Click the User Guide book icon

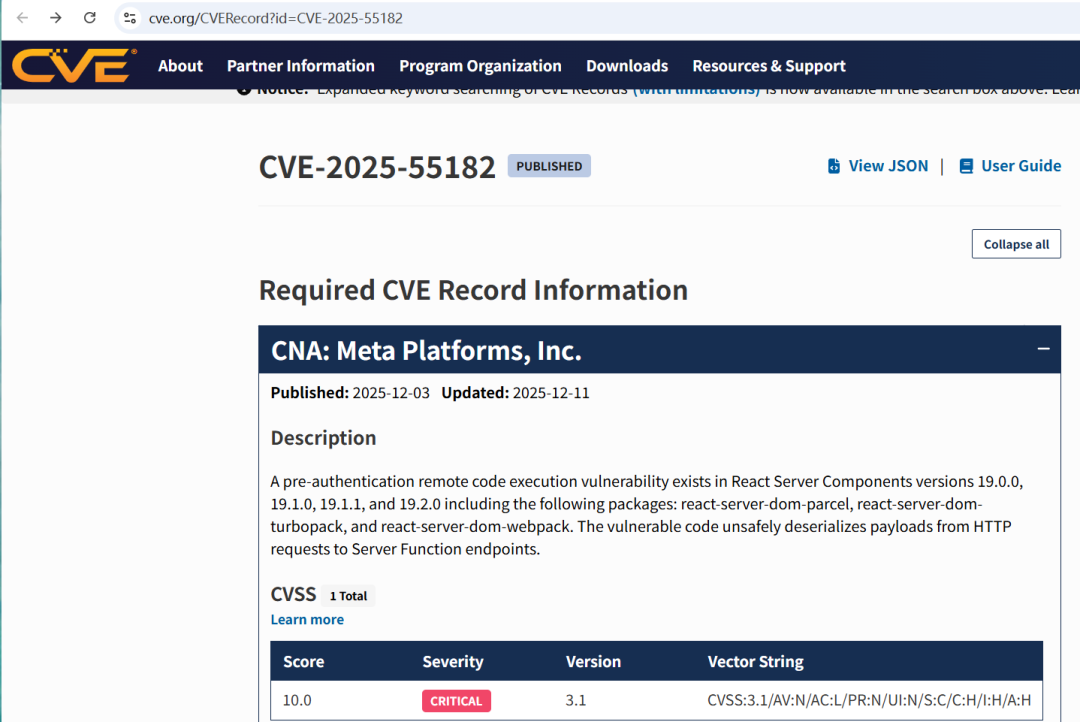[966, 166]
